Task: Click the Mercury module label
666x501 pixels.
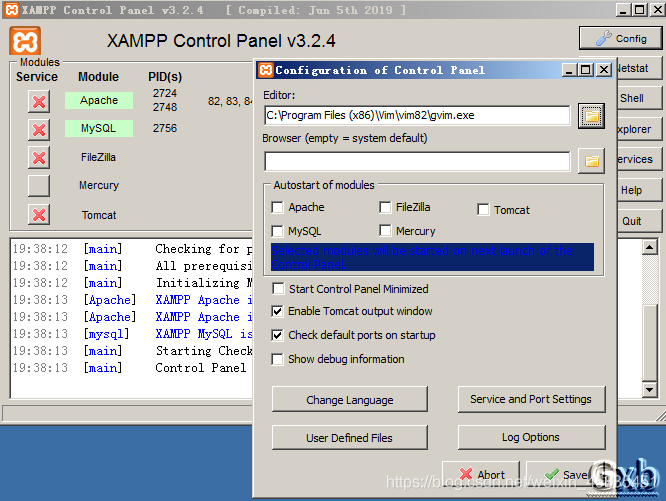Action: [99, 185]
